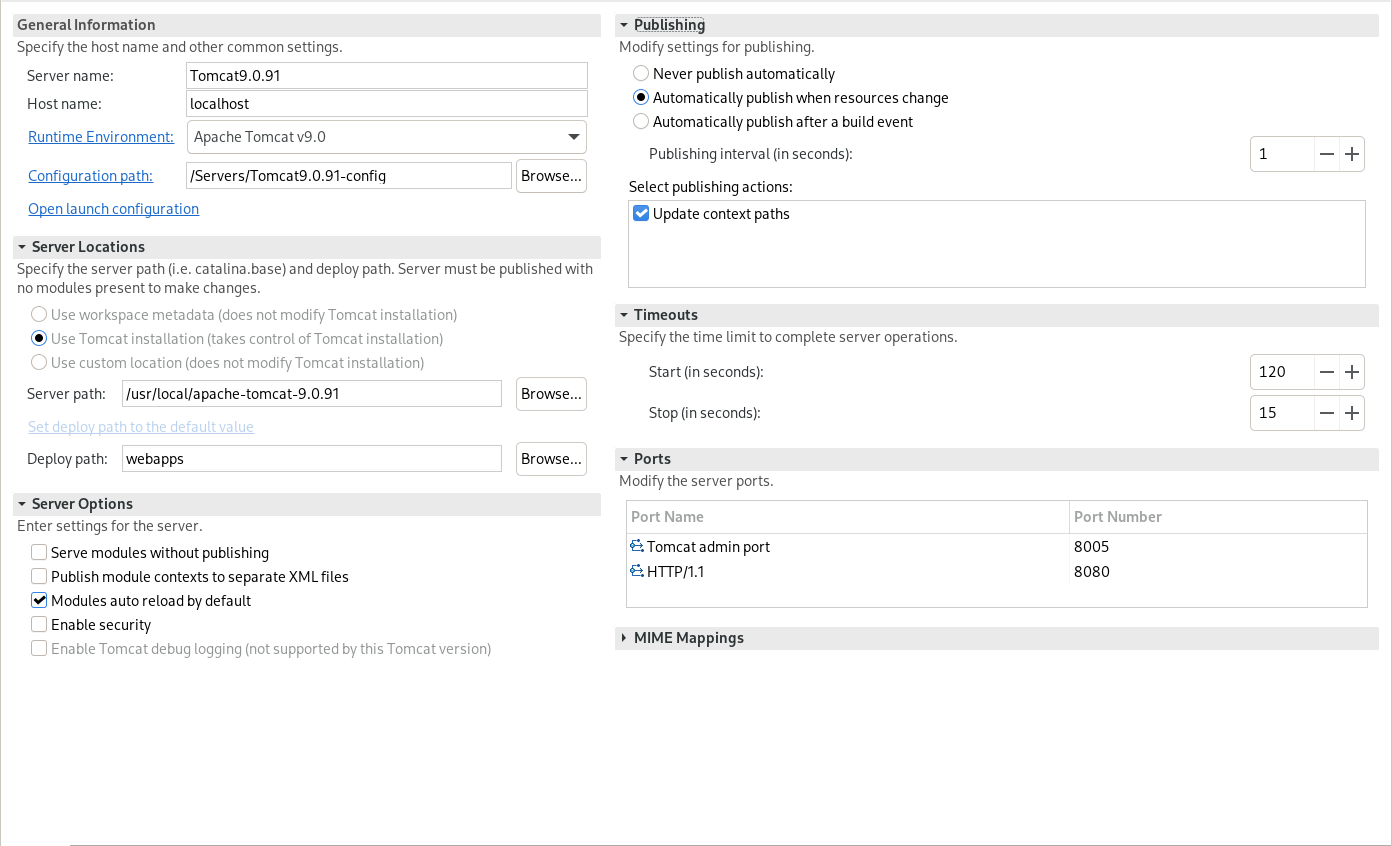Click the Port Name column header
This screenshot has height=846, width=1392.
(x=667, y=517)
